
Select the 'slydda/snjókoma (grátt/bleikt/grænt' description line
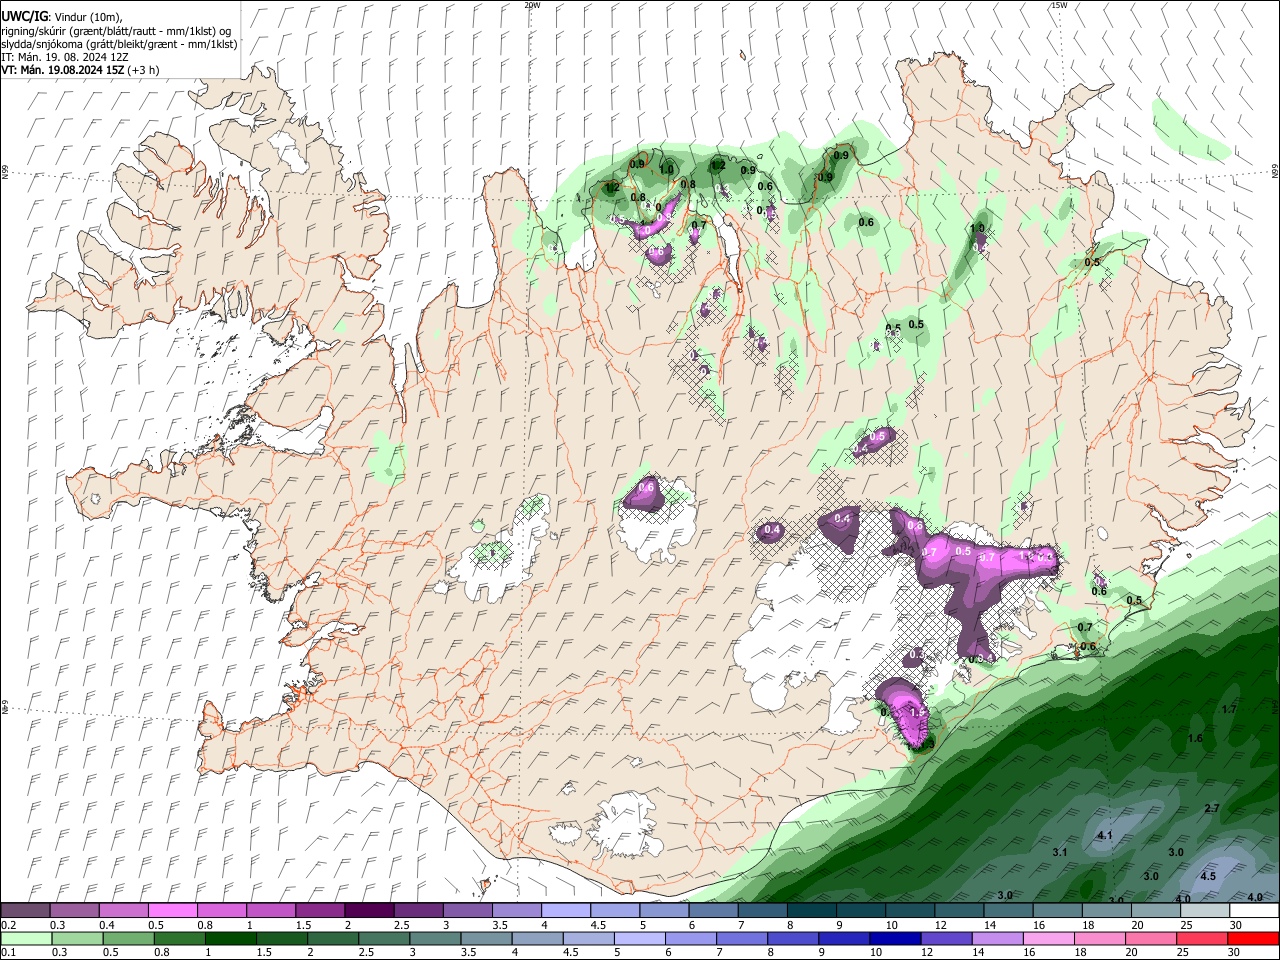tap(119, 44)
